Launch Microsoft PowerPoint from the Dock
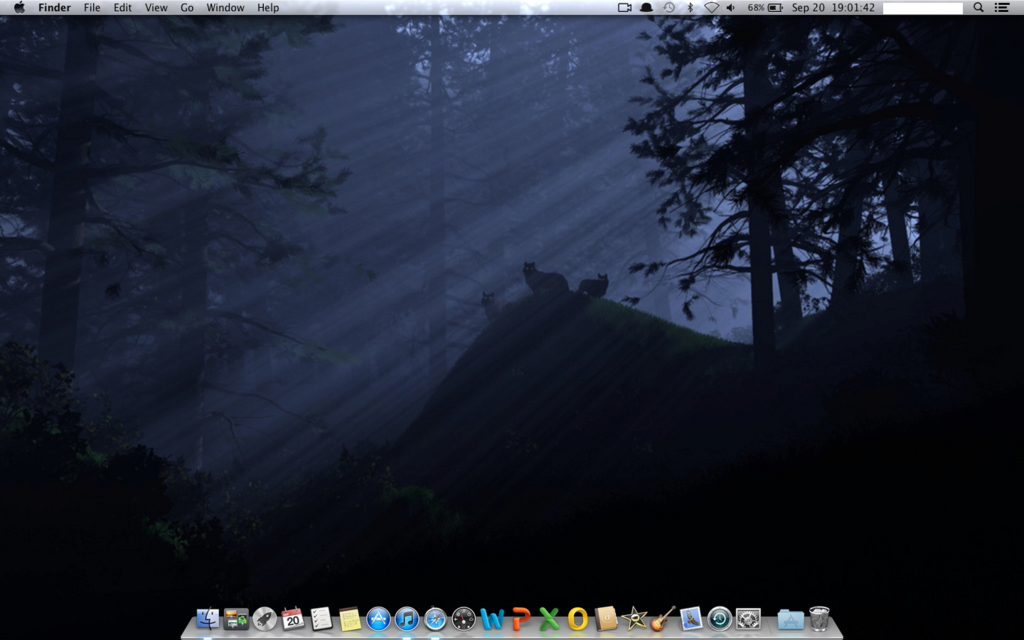1024x640 pixels. [520, 618]
